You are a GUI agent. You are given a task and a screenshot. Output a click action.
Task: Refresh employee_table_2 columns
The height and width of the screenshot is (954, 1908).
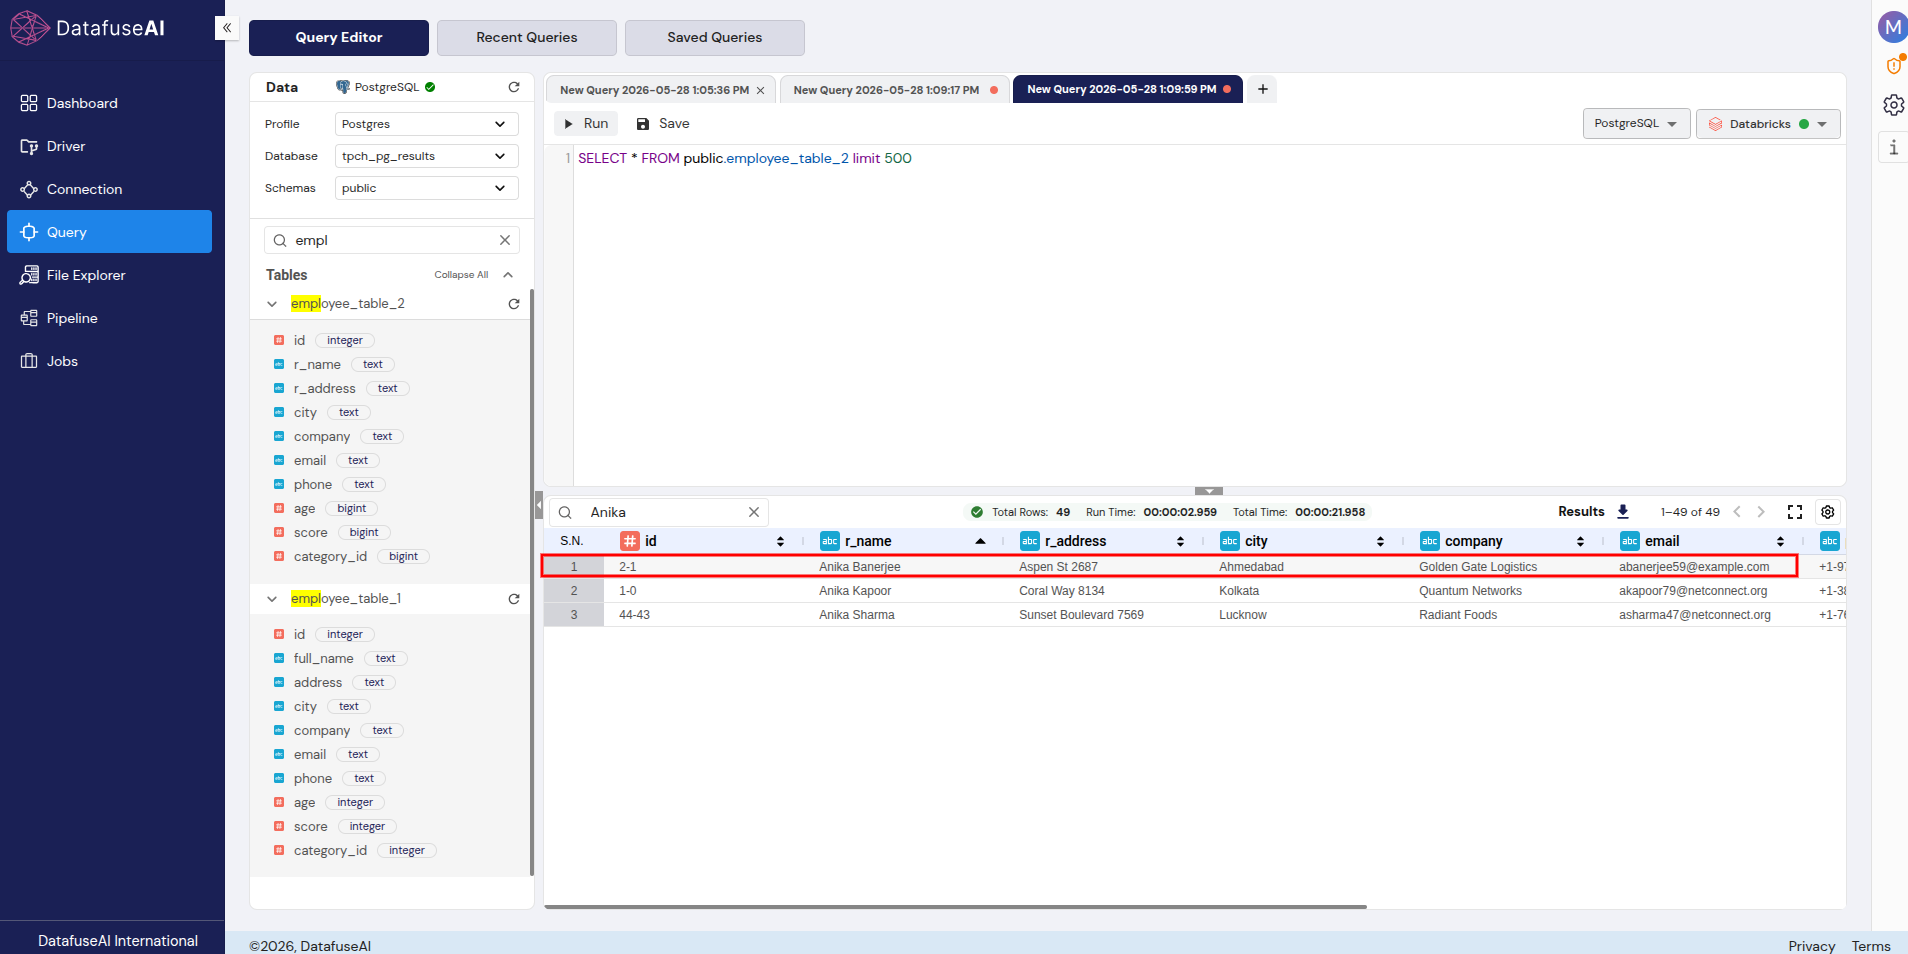pos(514,304)
